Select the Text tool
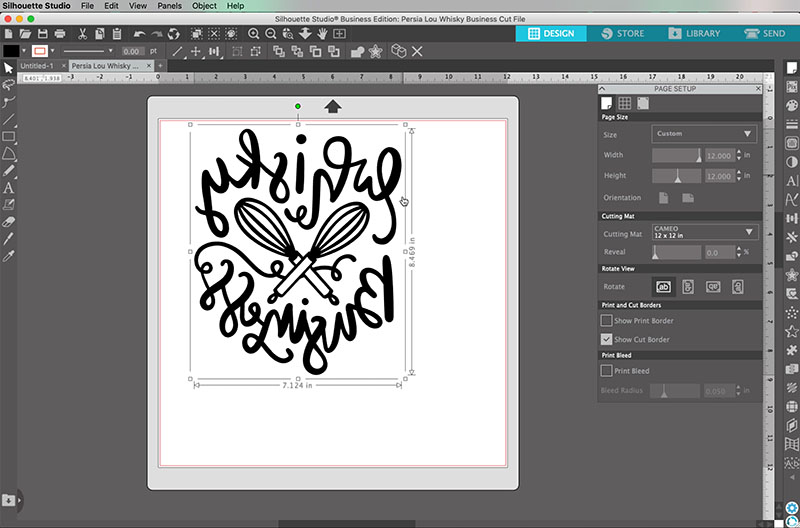The width and height of the screenshot is (800, 528). coord(8,188)
